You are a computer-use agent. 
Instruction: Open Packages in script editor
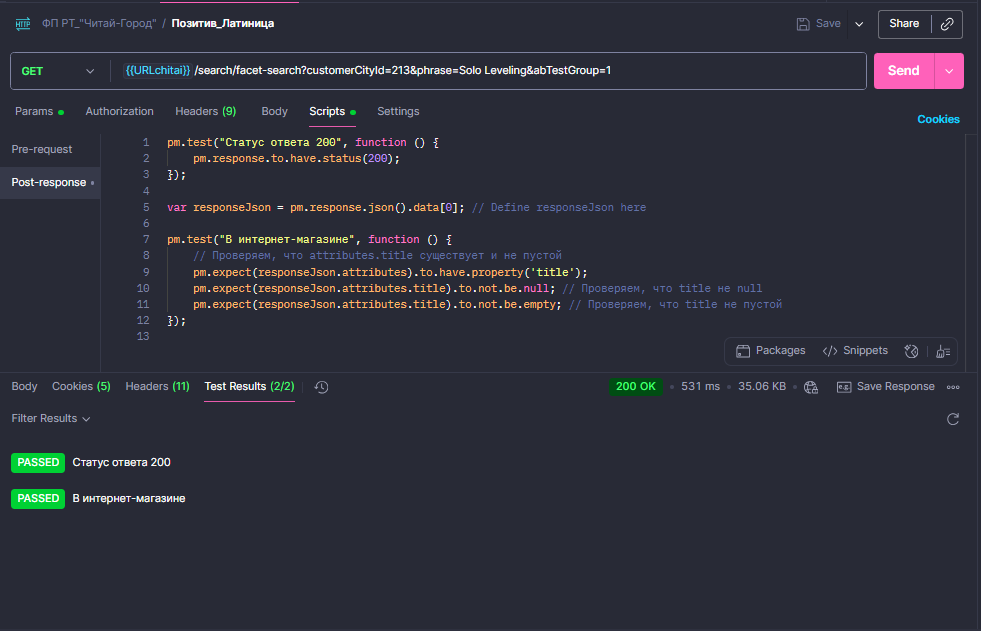pos(771,351)
